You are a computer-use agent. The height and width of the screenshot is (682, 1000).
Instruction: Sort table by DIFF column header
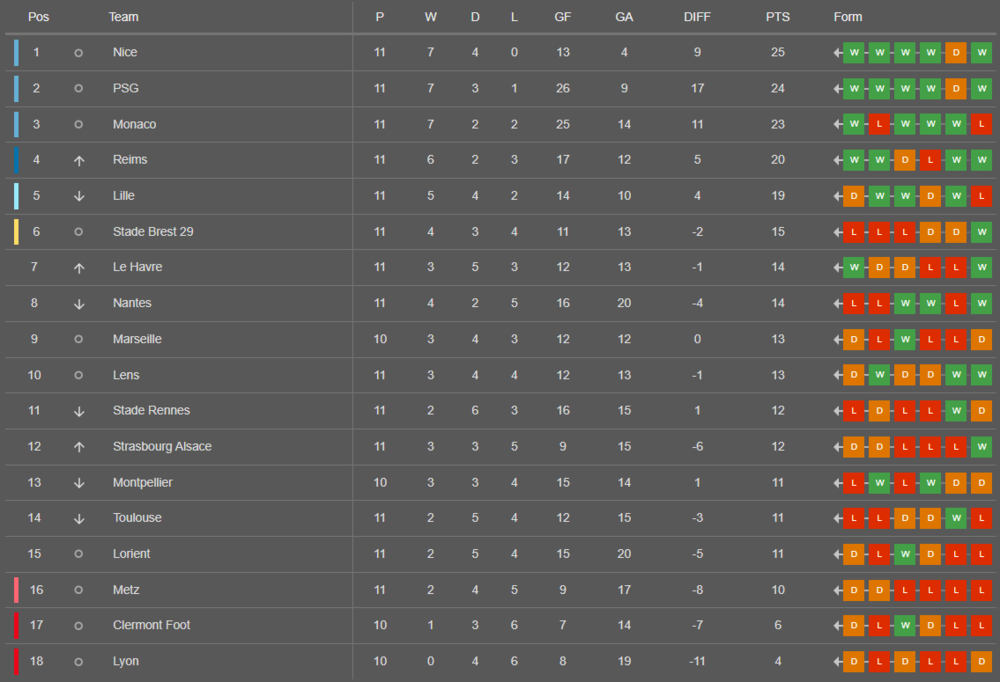(697, 17)
